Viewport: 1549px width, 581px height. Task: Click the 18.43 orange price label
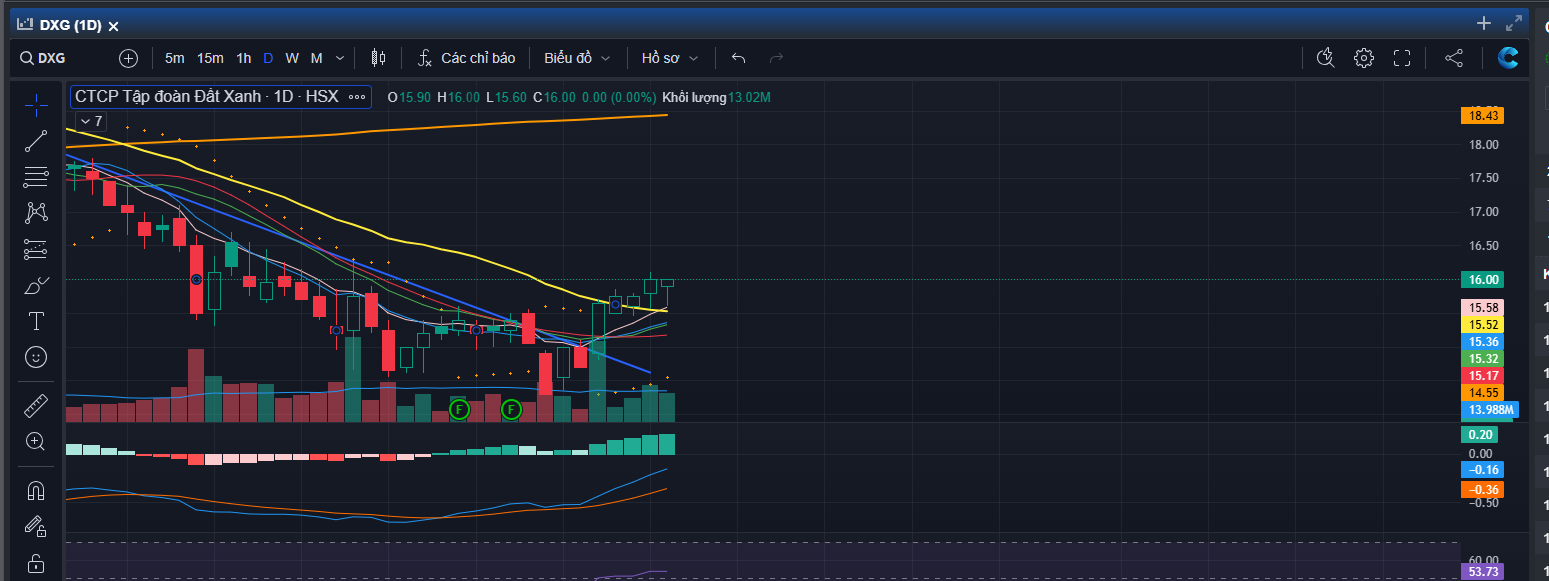point(1482,116)
